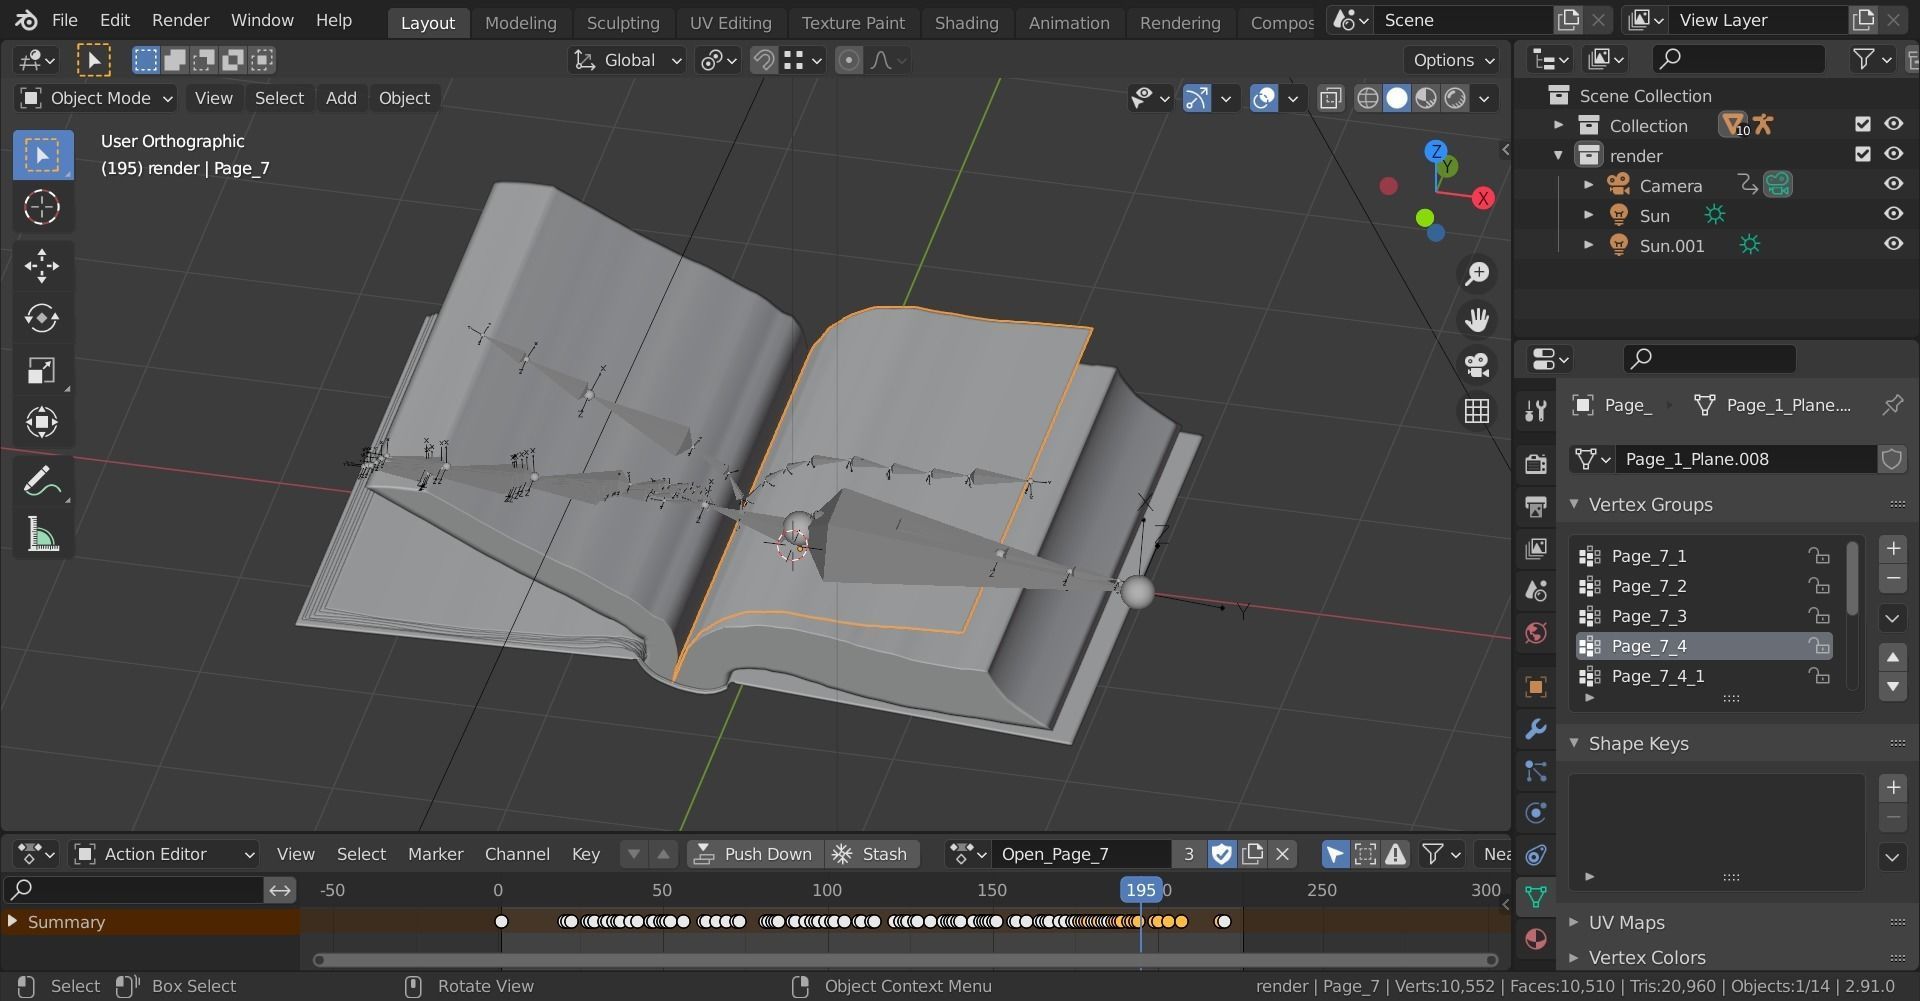1920x1001 pixels.
Task: Switch to the Modeling workspace tab
Action: (520, 22)
